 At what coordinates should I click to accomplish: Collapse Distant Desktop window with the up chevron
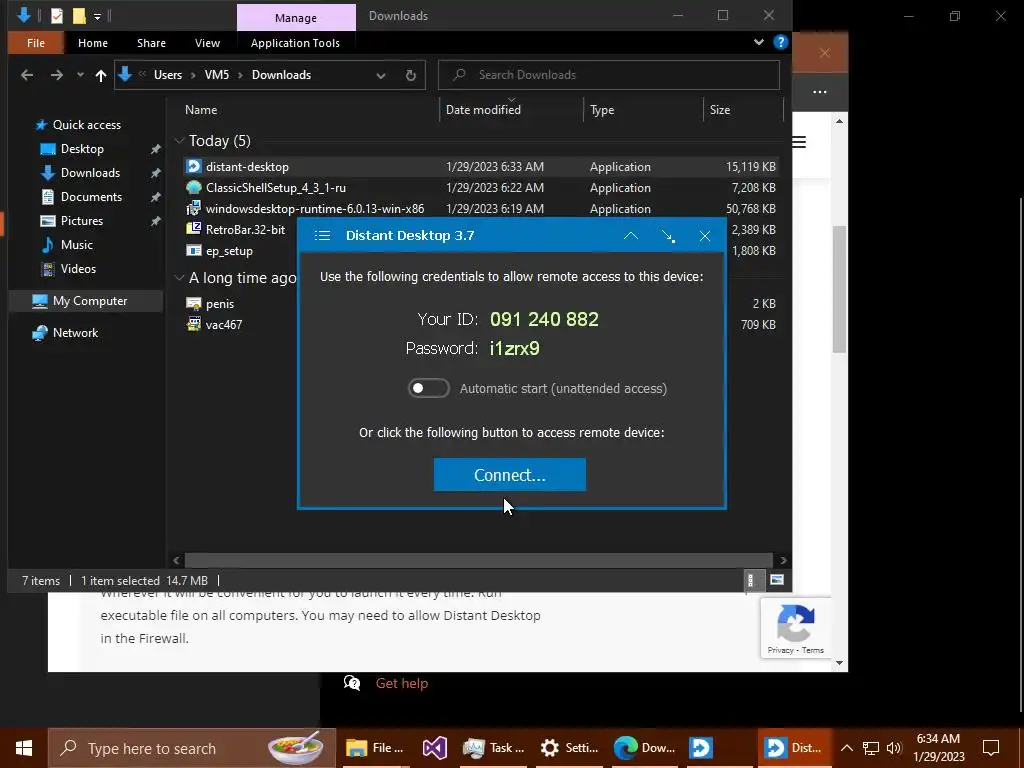coord(631,236)
